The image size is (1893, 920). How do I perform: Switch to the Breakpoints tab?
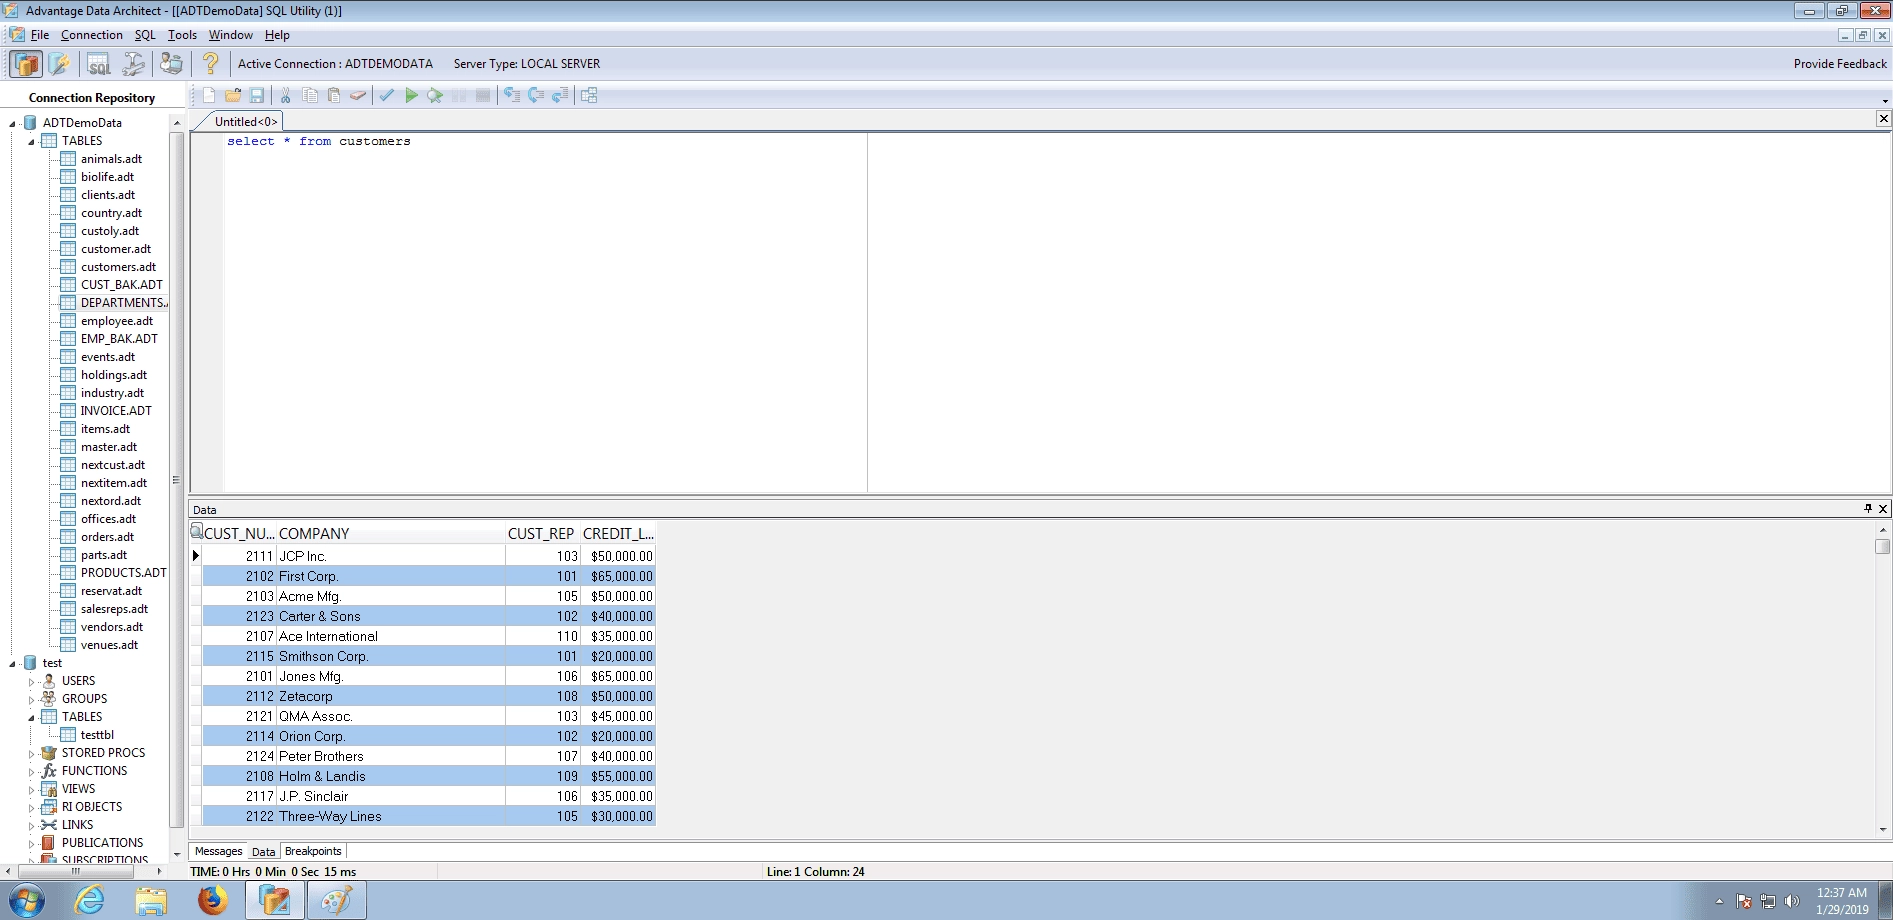click(313, 851)
